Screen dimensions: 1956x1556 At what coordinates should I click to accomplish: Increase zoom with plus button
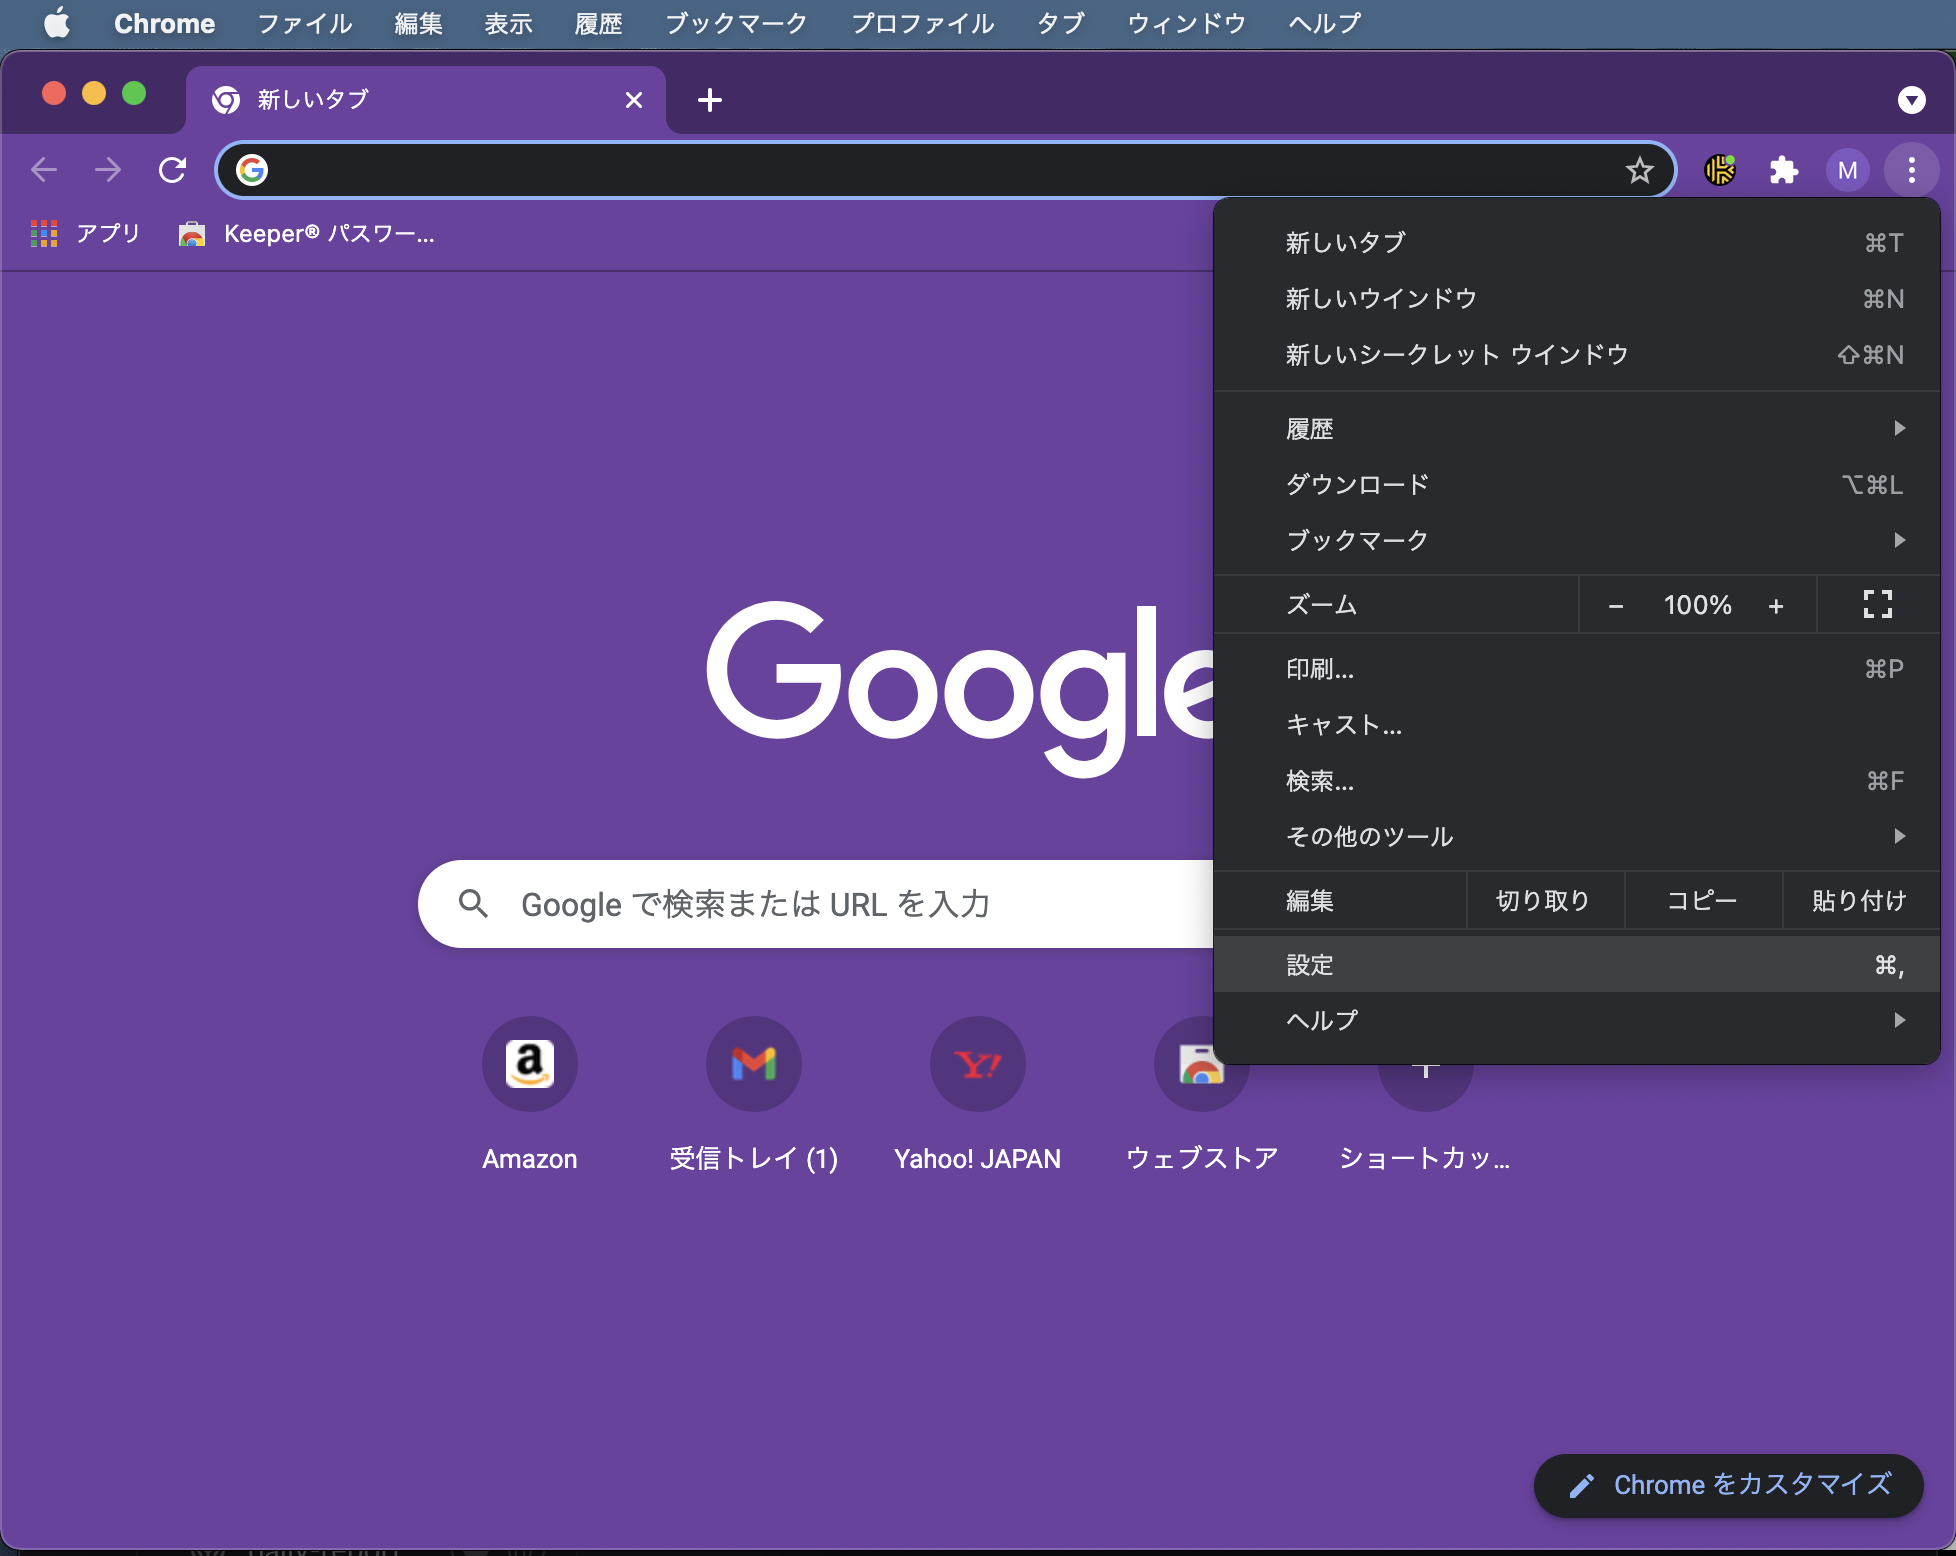click(1776, 606)
